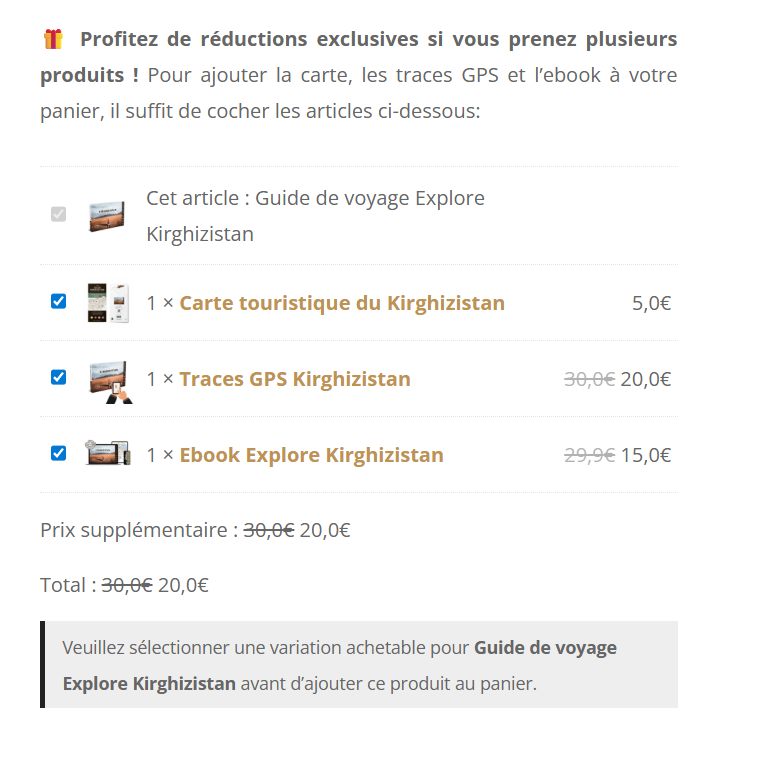The height and width of the screenshot is (769, 781).
Task: Open the Ebook Explore Kirghizistan link
Action: 311,455
